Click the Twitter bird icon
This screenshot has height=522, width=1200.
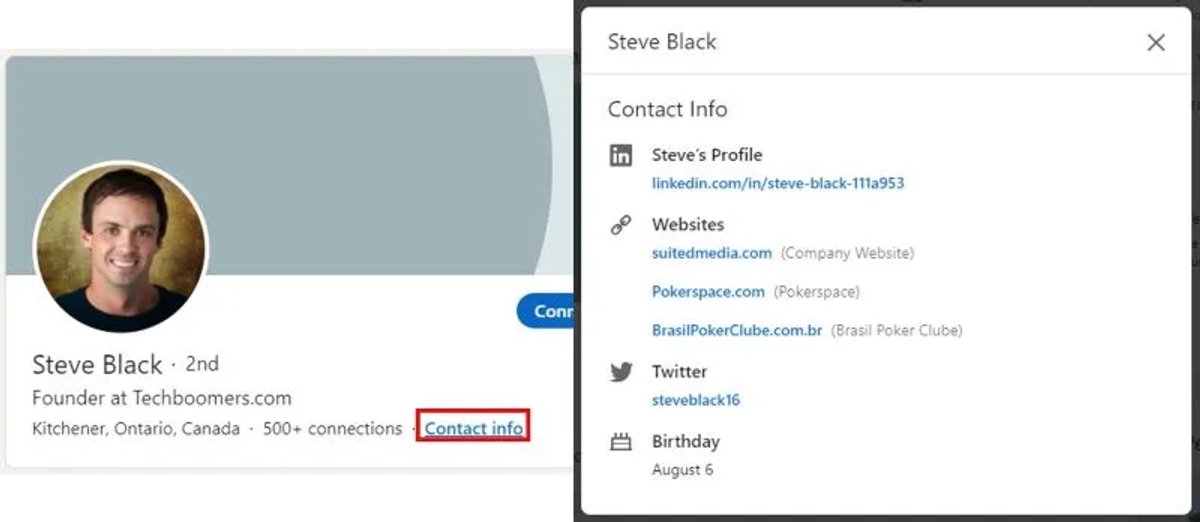click(x=621, y=372)
